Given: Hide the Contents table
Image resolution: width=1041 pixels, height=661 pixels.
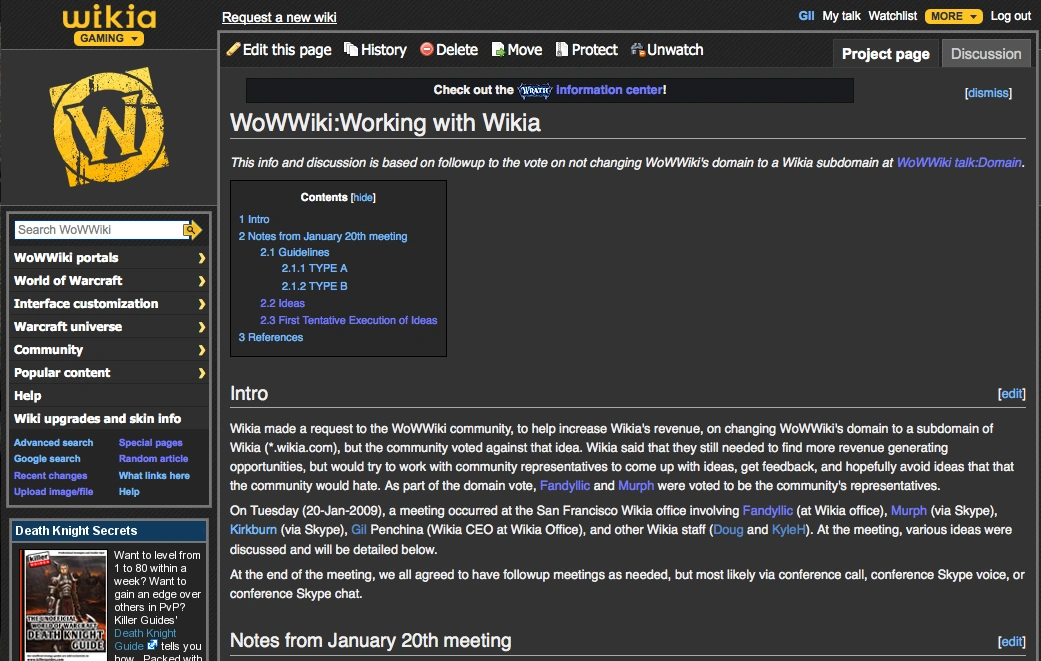Looking at the screenshot, I should click(x=362, y=198).
